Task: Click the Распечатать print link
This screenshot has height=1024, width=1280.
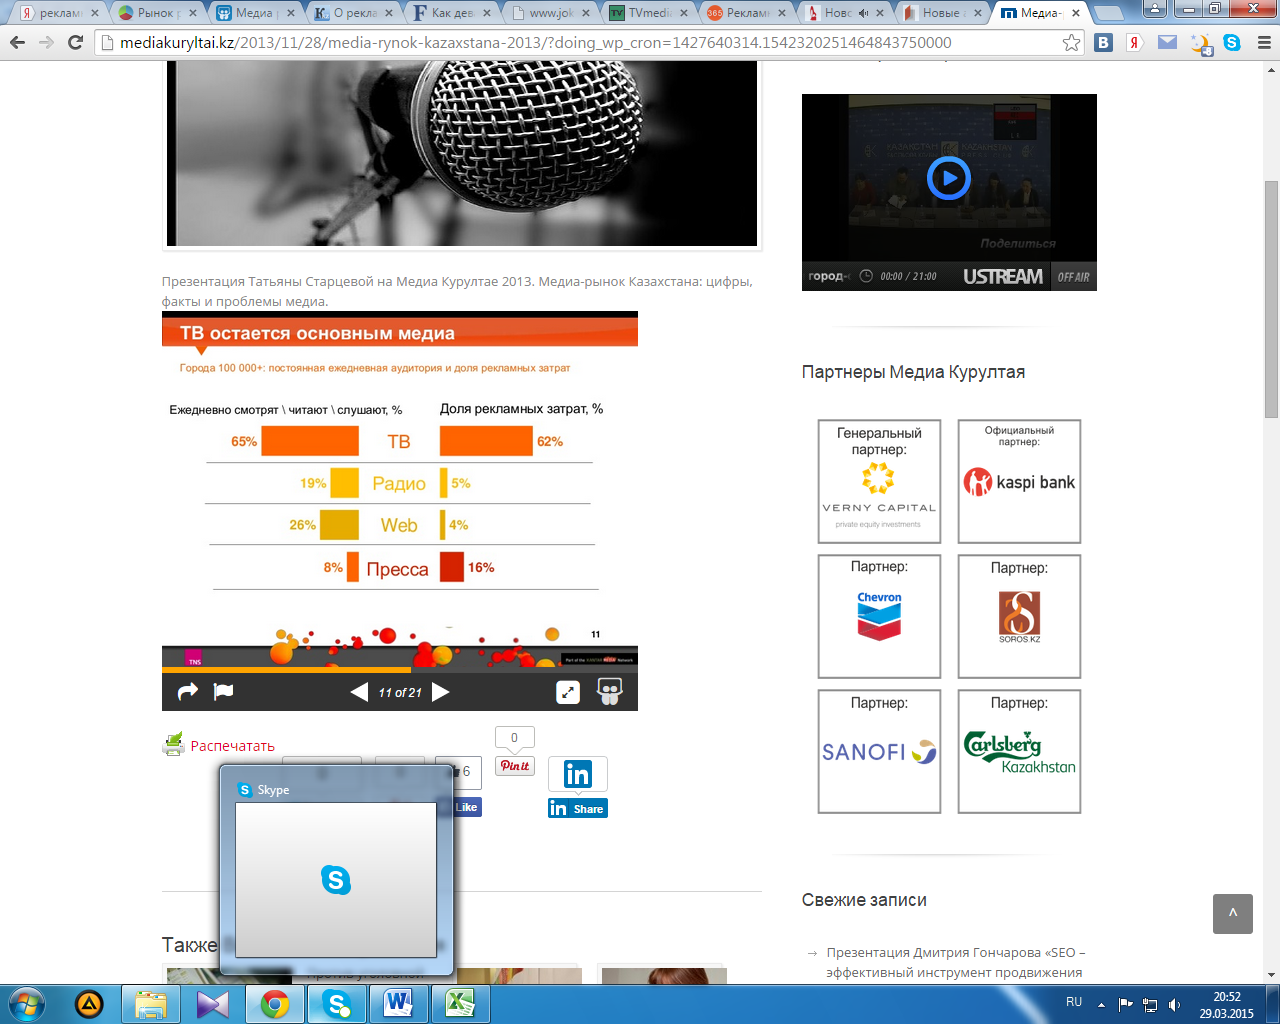Action: 232,746
